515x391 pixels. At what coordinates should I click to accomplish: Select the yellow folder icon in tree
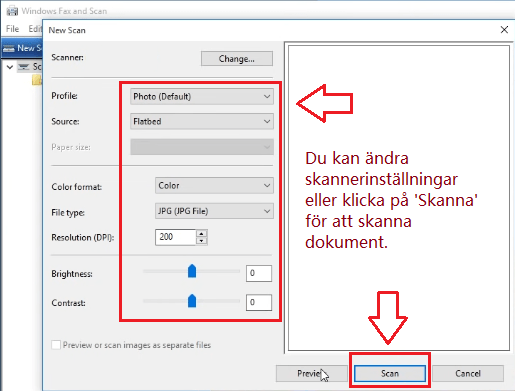tap(37, 80)
